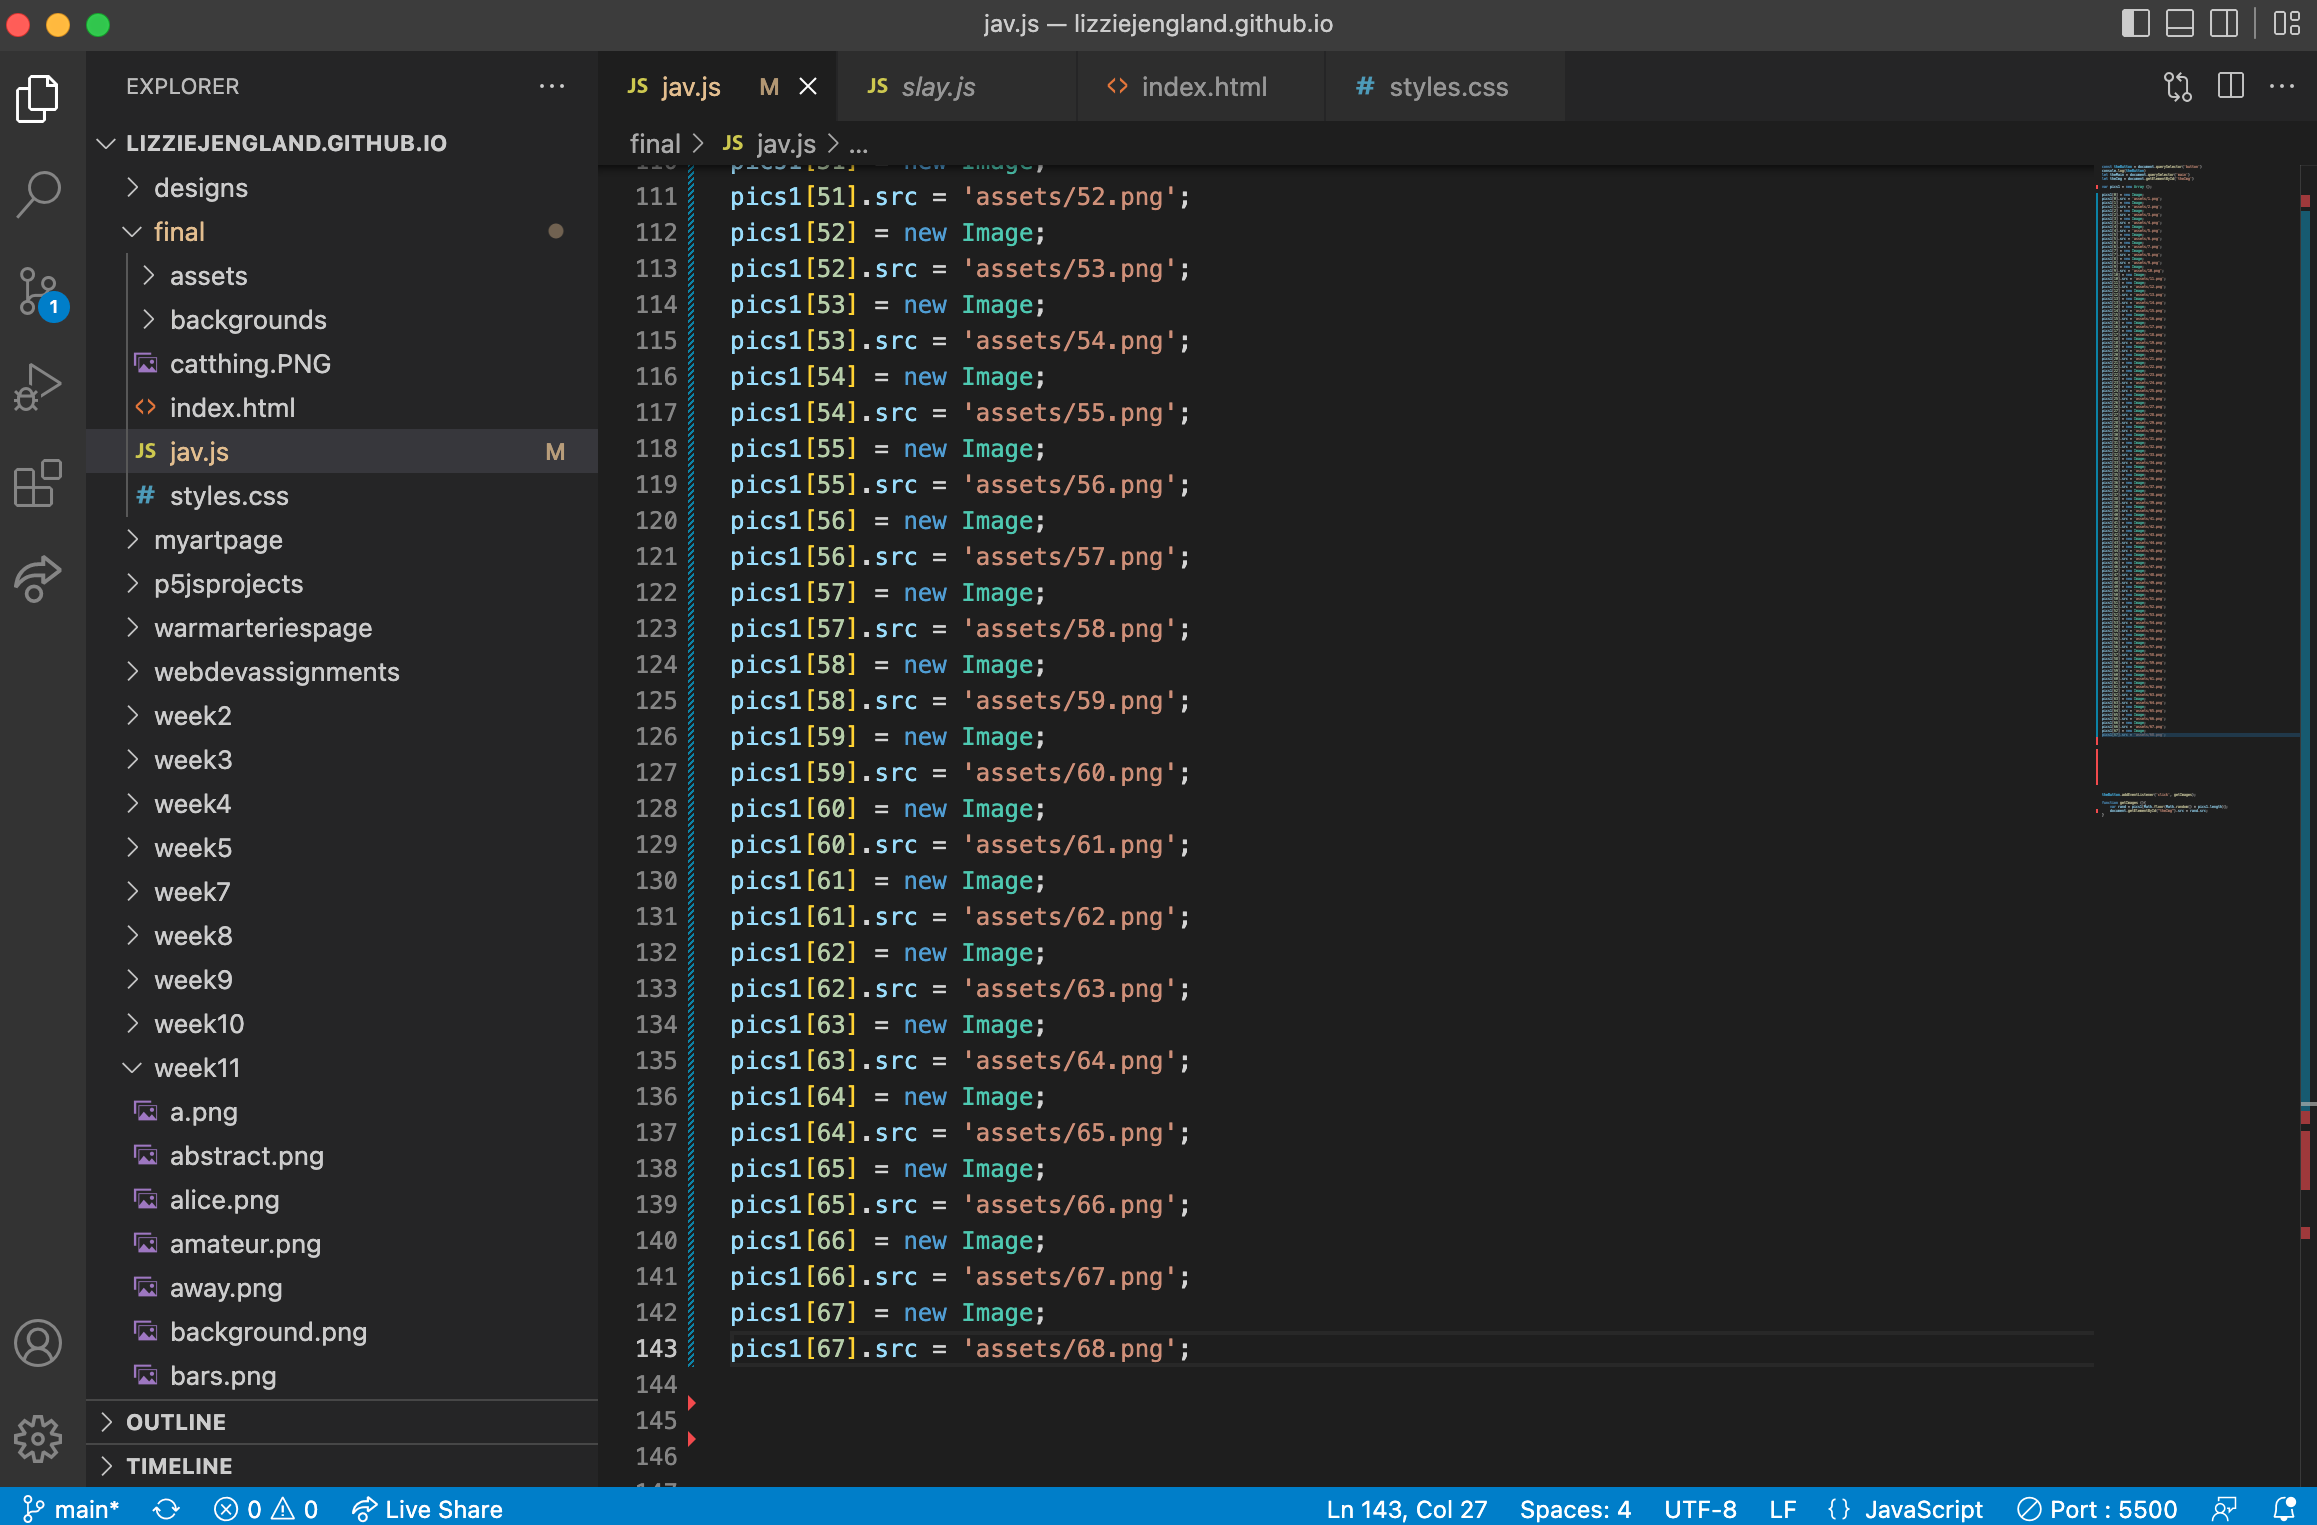The height and width of the screenshot is (1525, 2317).
Task: Open the Manage gear icon
Action: [38, 1438]
